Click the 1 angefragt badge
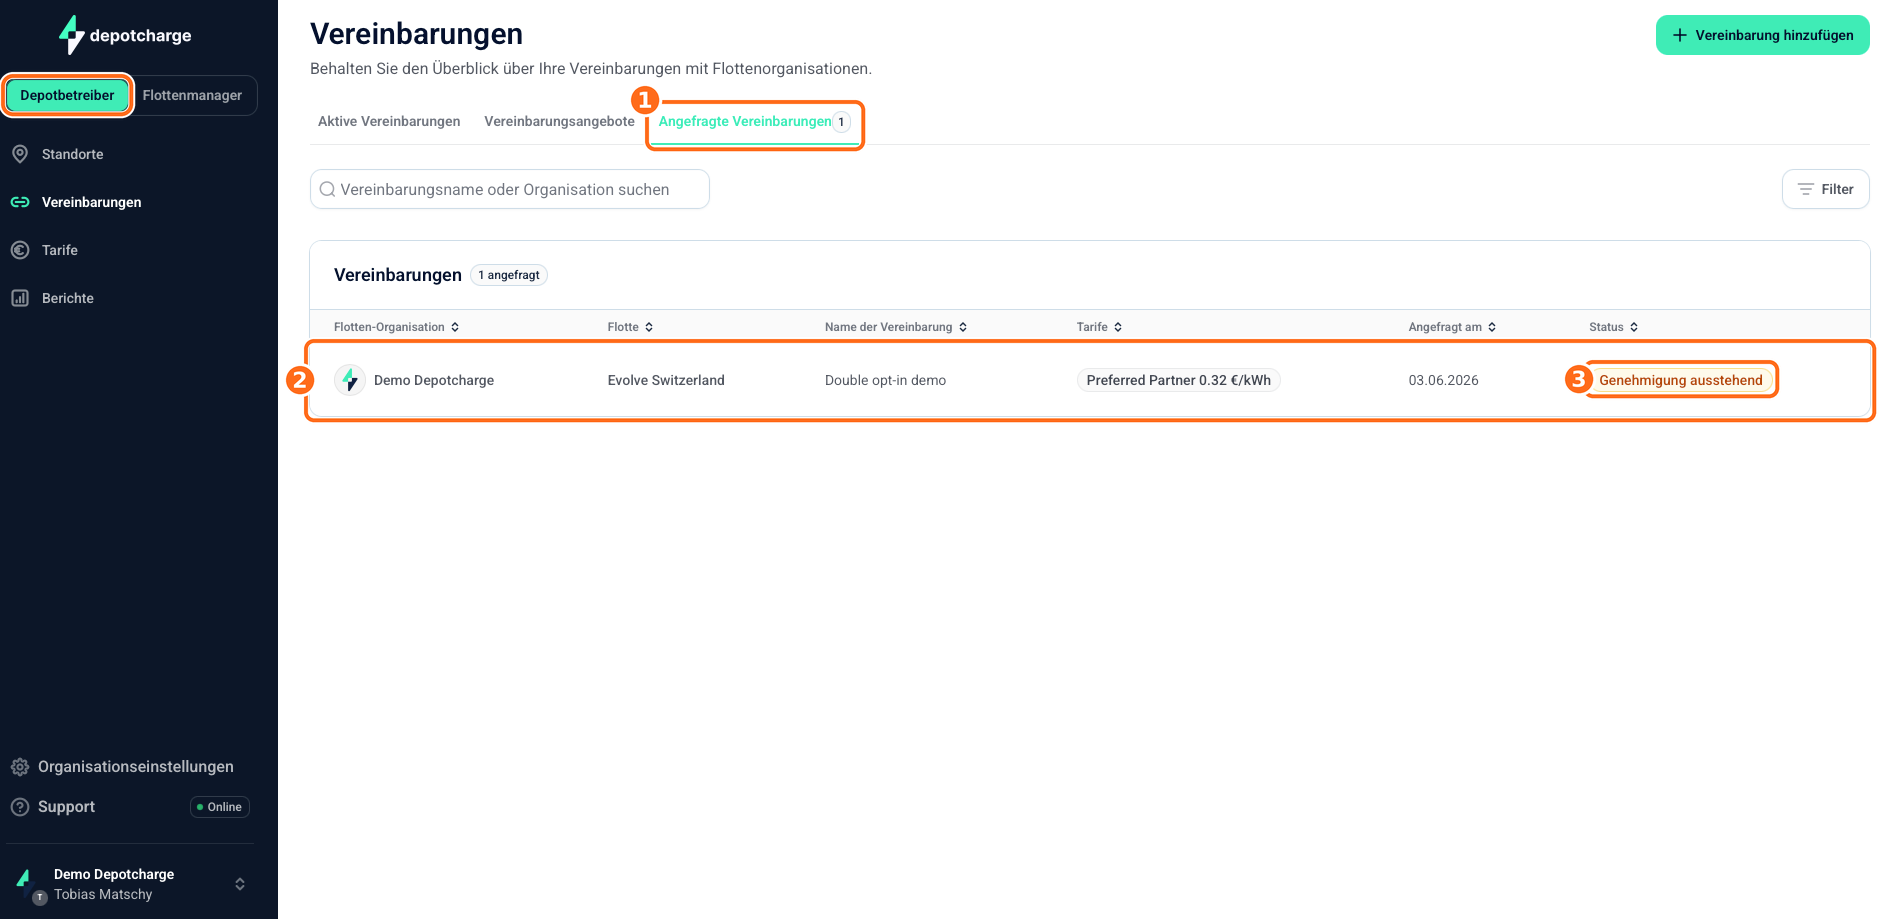Viewport: 1890px width, 919px height. click(509, 275)
